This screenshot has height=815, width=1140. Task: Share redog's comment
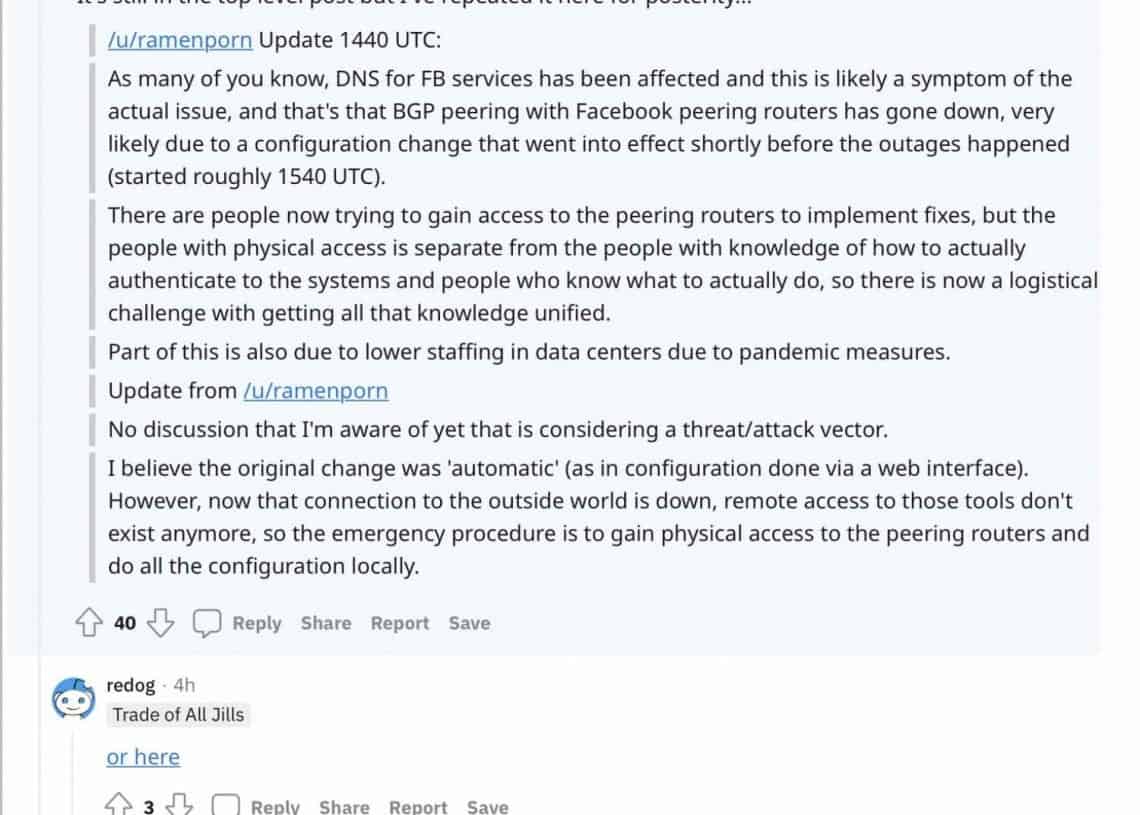tap(344, 806)
